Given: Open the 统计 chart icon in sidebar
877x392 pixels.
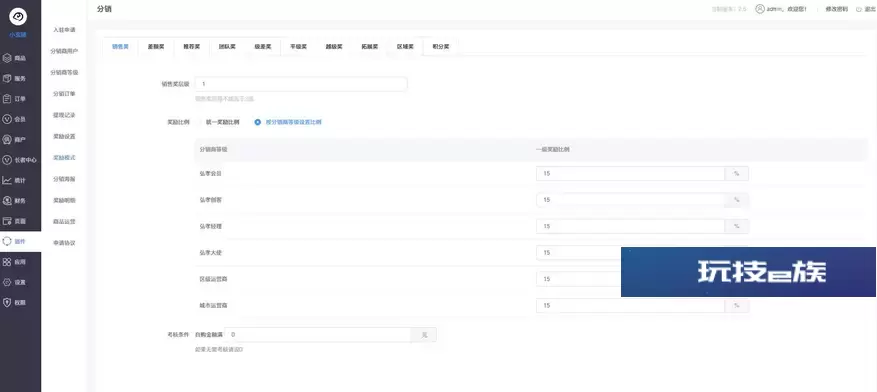Looking at the screenshot, I should click(x=7, y=180).
